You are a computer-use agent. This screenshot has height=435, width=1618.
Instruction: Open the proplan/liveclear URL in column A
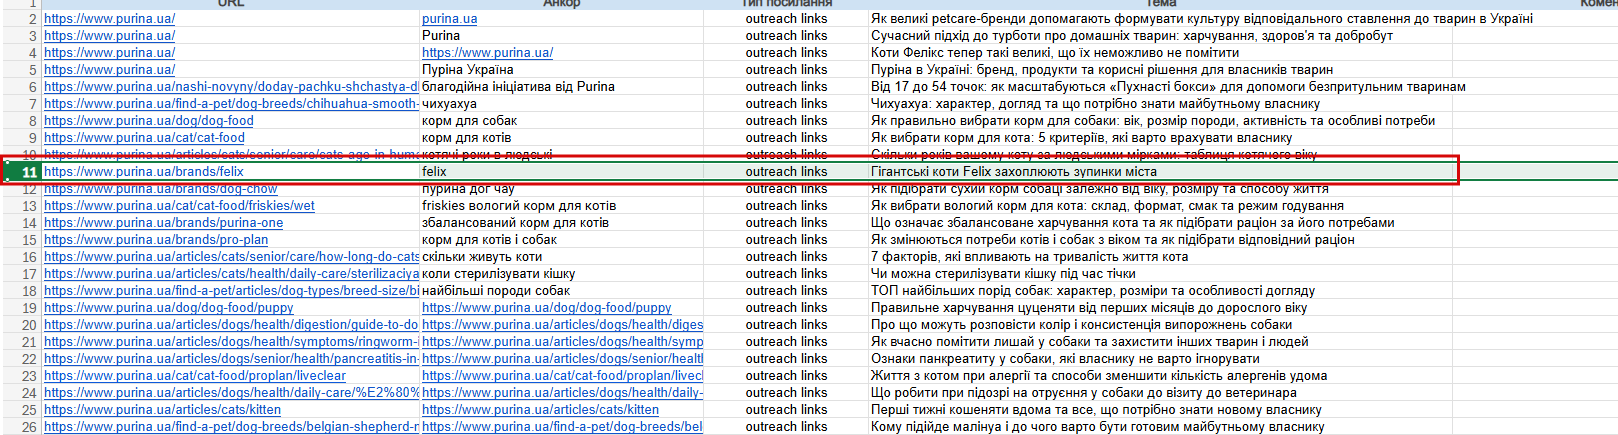click(195, 376)
